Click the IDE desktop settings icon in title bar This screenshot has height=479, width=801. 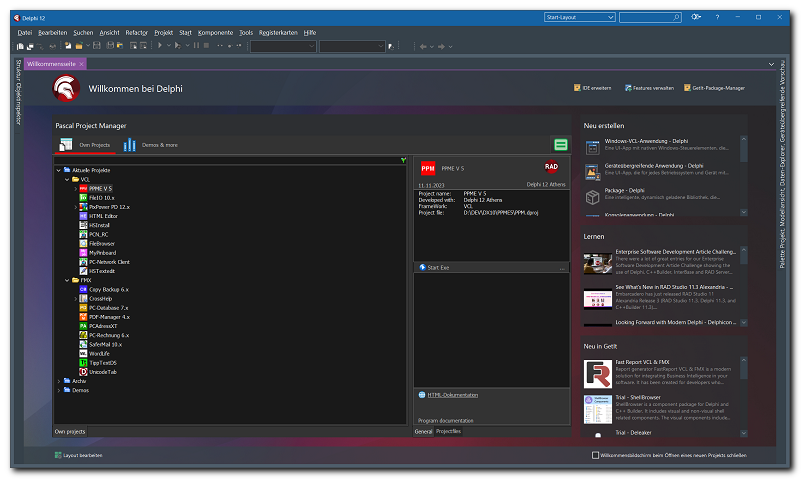click(x=696, y=17)
